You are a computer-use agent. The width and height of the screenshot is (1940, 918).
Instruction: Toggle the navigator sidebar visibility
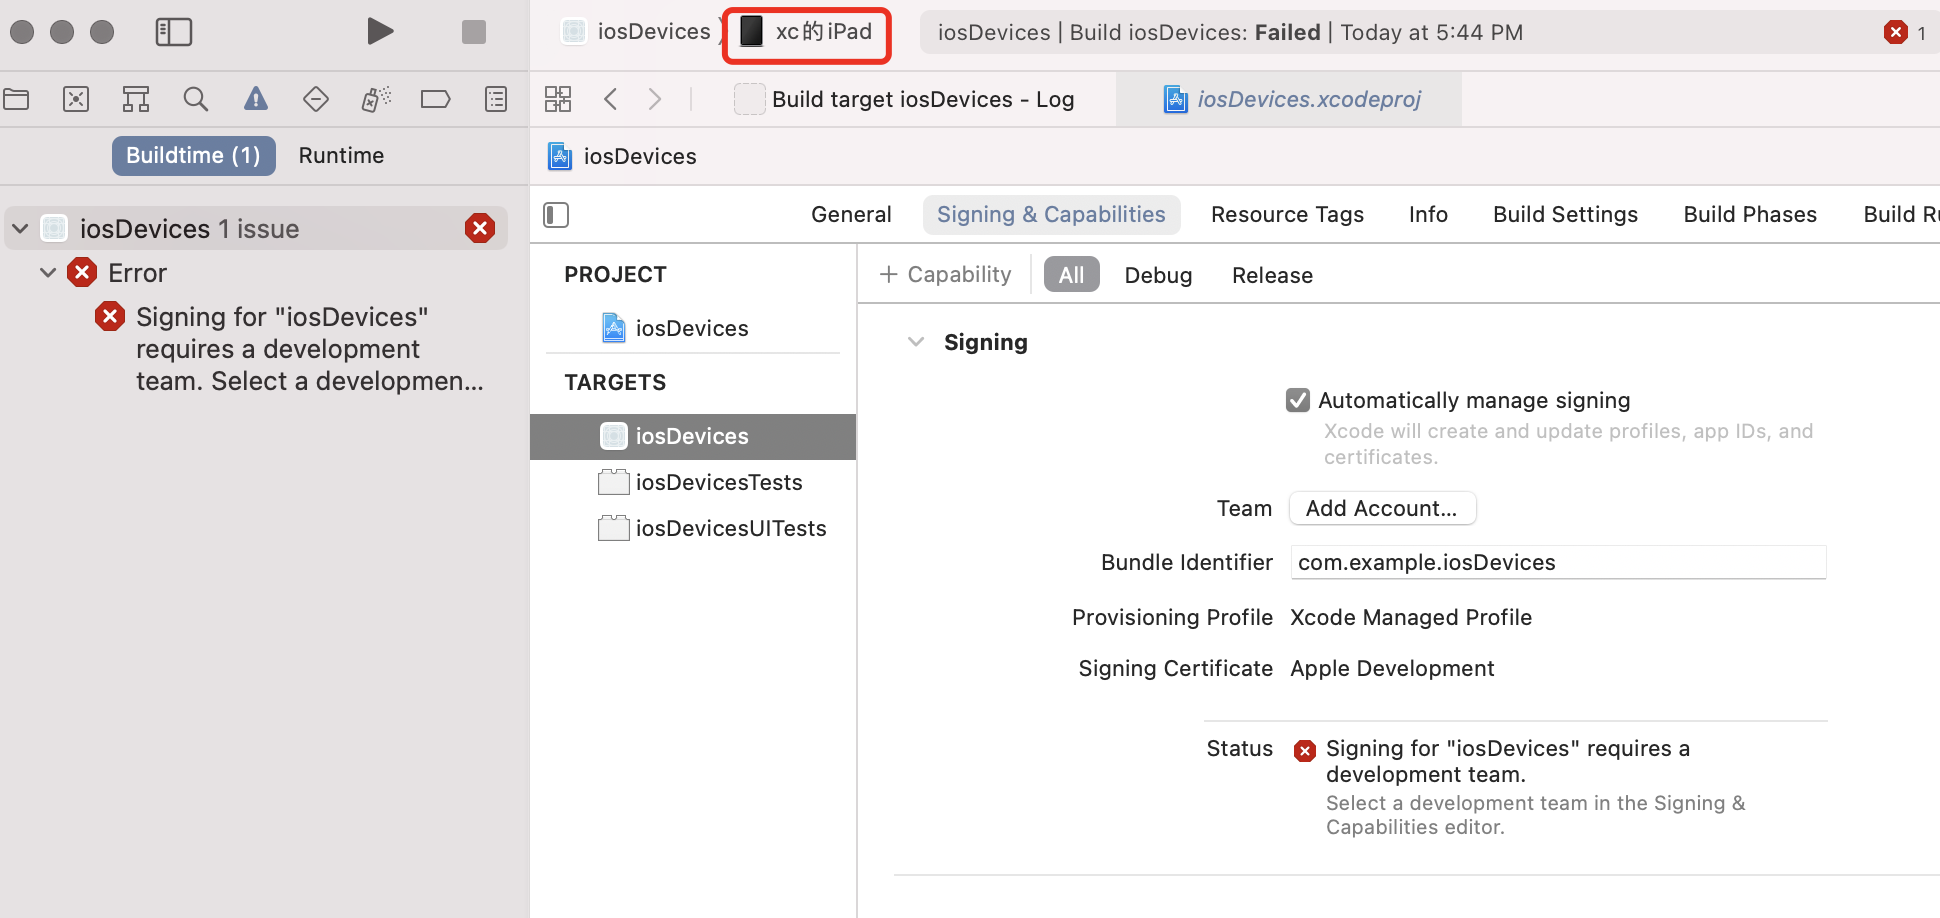coord(173,32)
